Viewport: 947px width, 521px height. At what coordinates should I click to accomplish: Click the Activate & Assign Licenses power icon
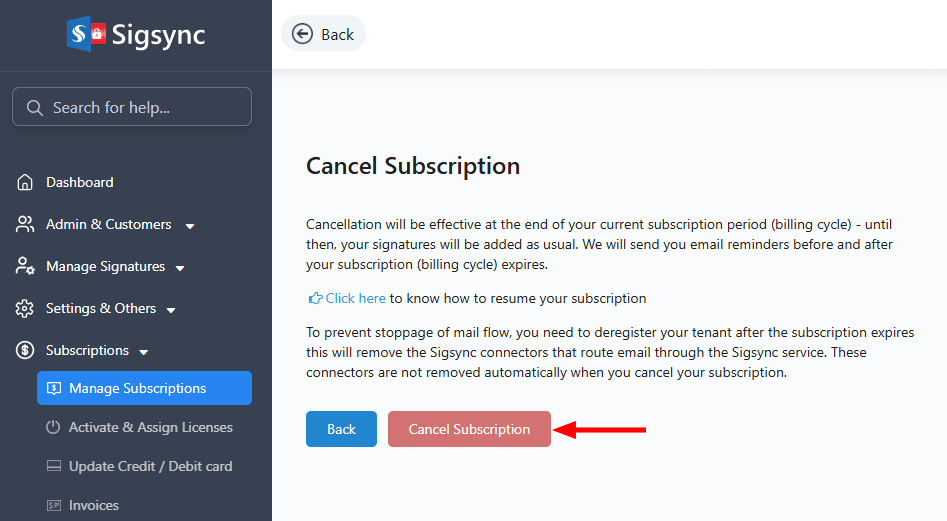(x=54, y=428)
